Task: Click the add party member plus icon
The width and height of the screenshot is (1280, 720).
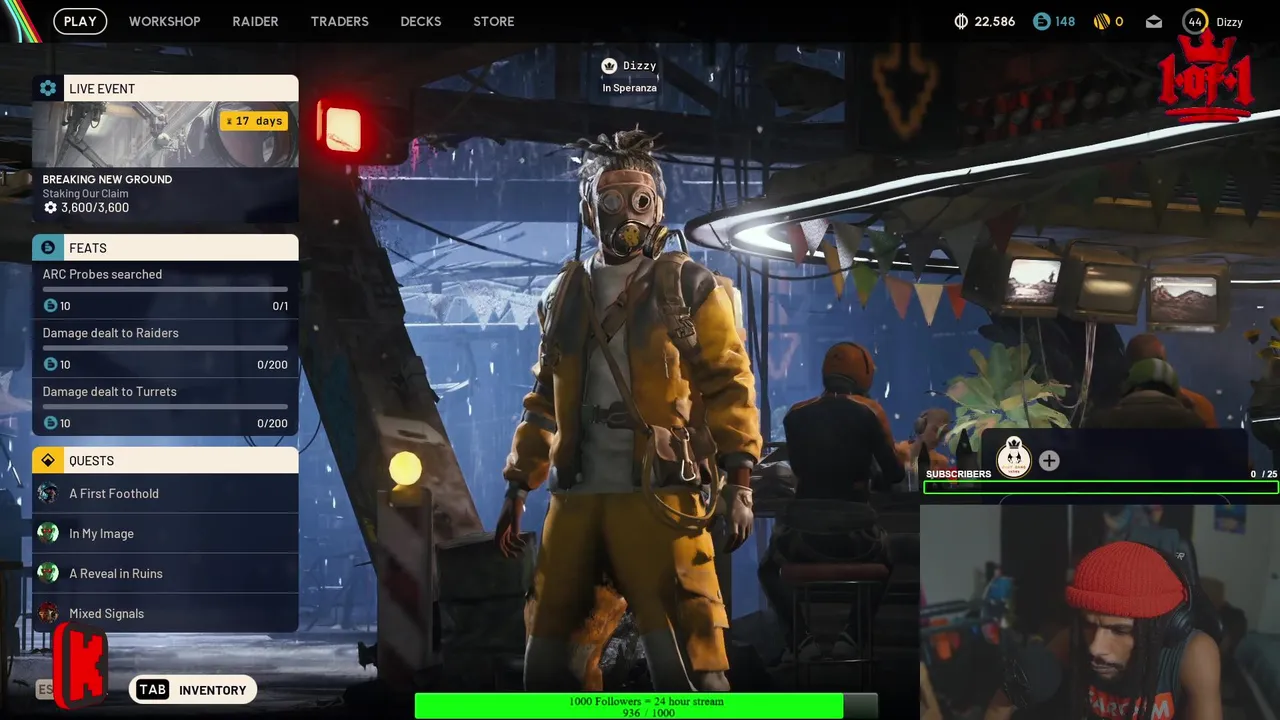Action: pyautogui.click(x=1049, y=460)
